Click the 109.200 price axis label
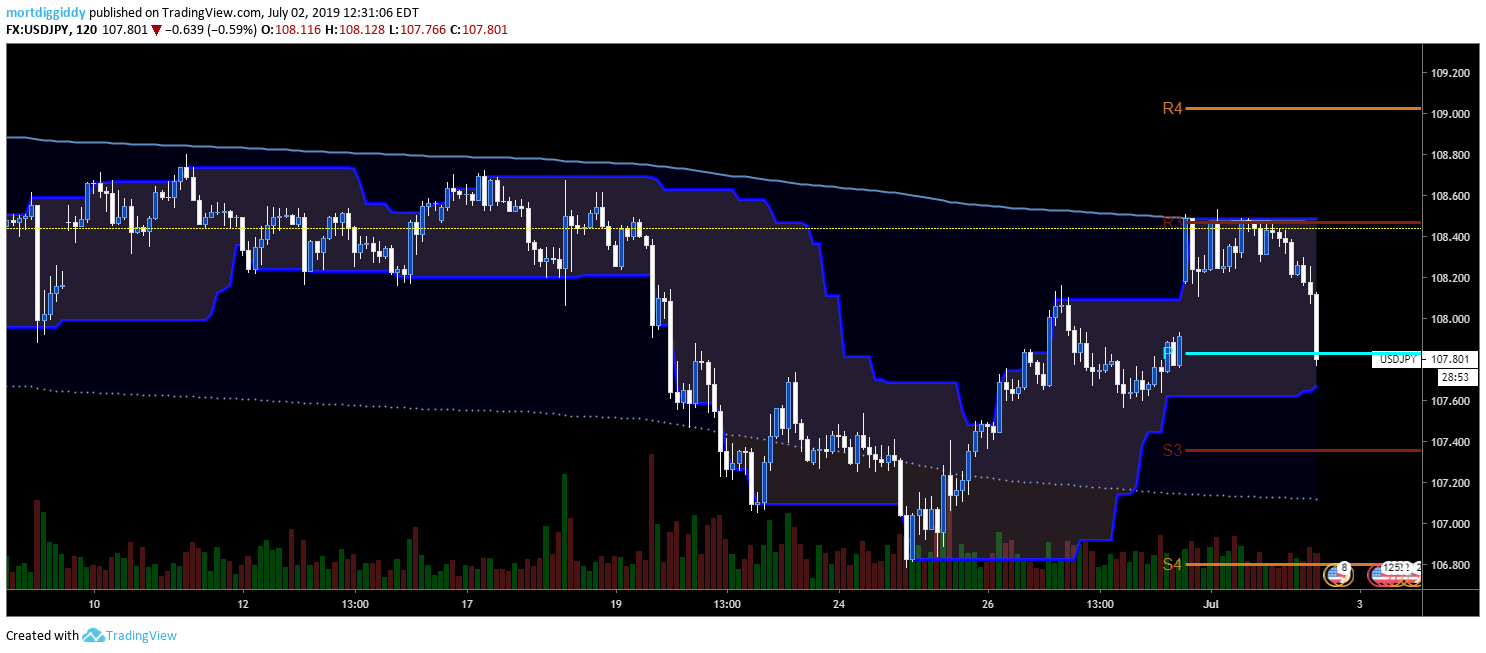Viewport: 1486px width, 653px height. [x=1449, y=73]
